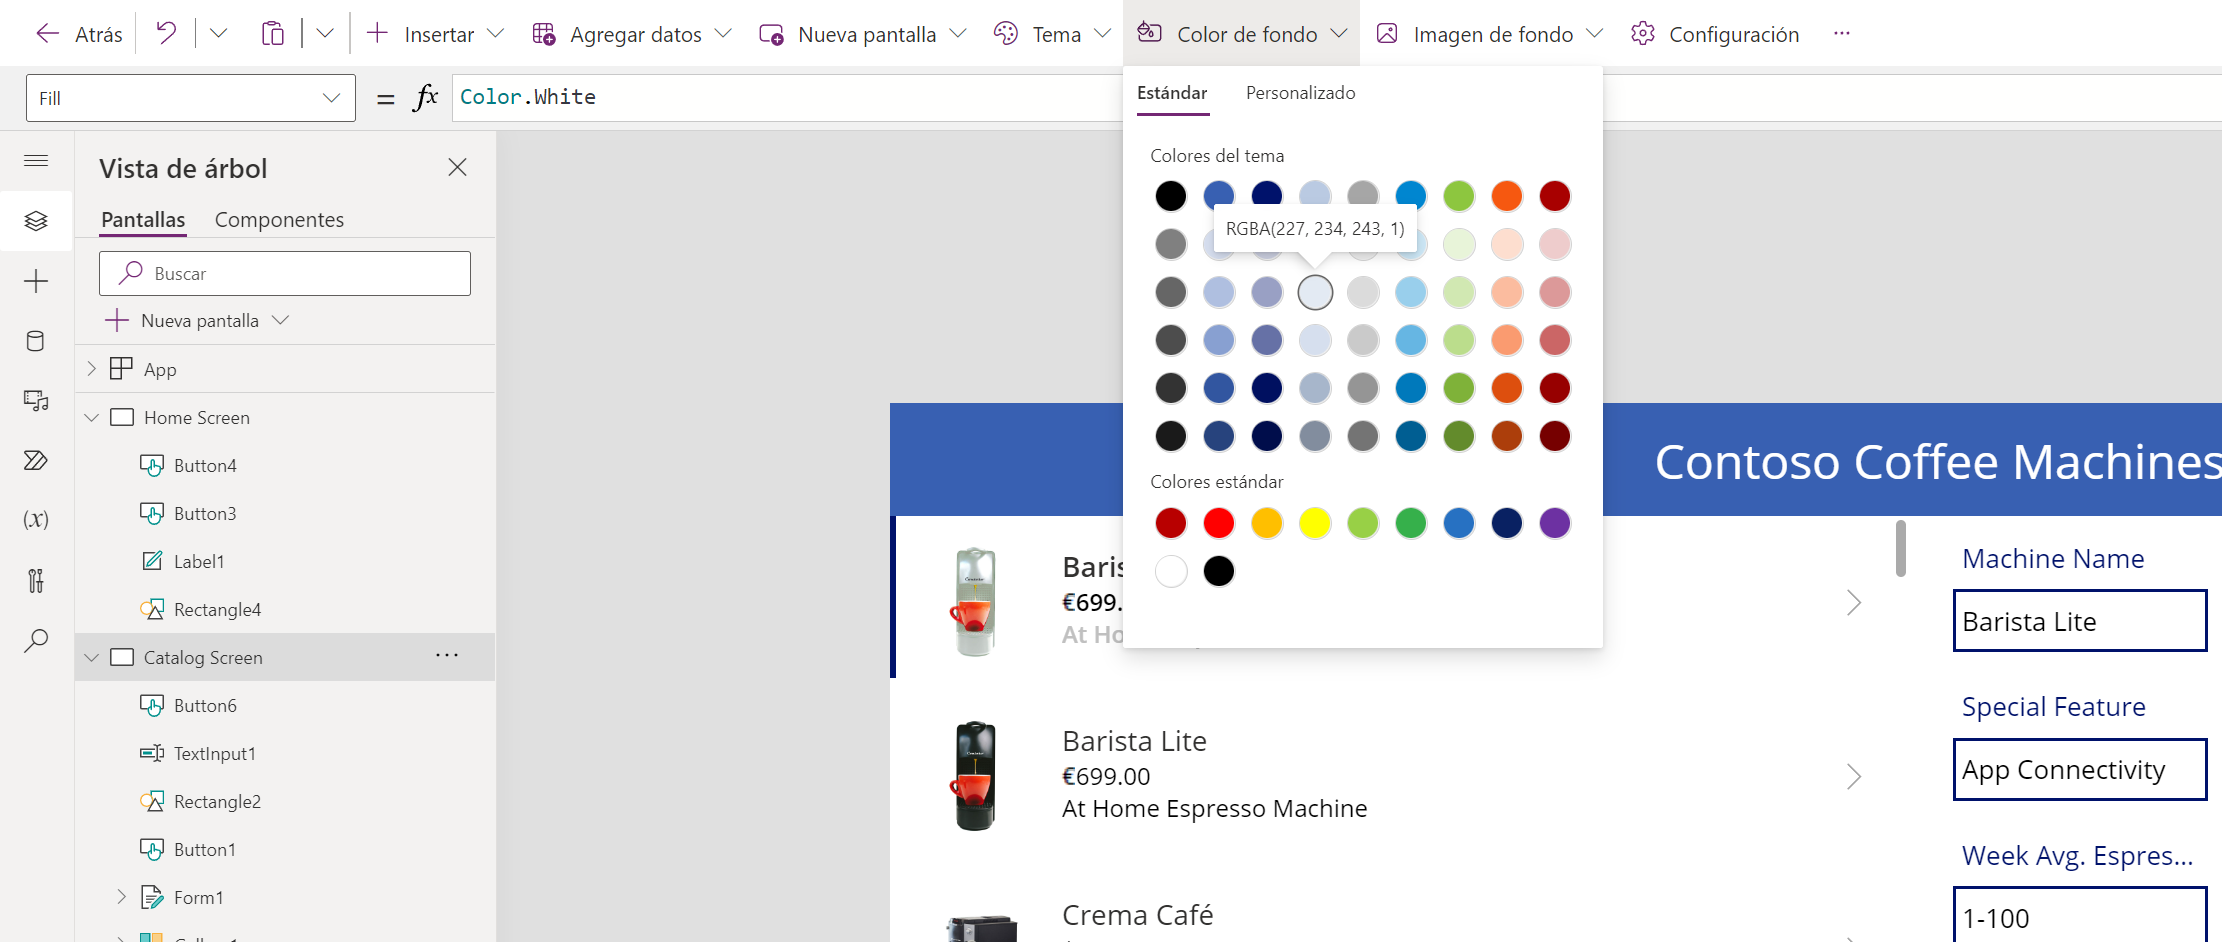Viewport: 2222px width, 942px height.
Task: Select TextInput1 in tree view
Action: [x=214, y=753]
